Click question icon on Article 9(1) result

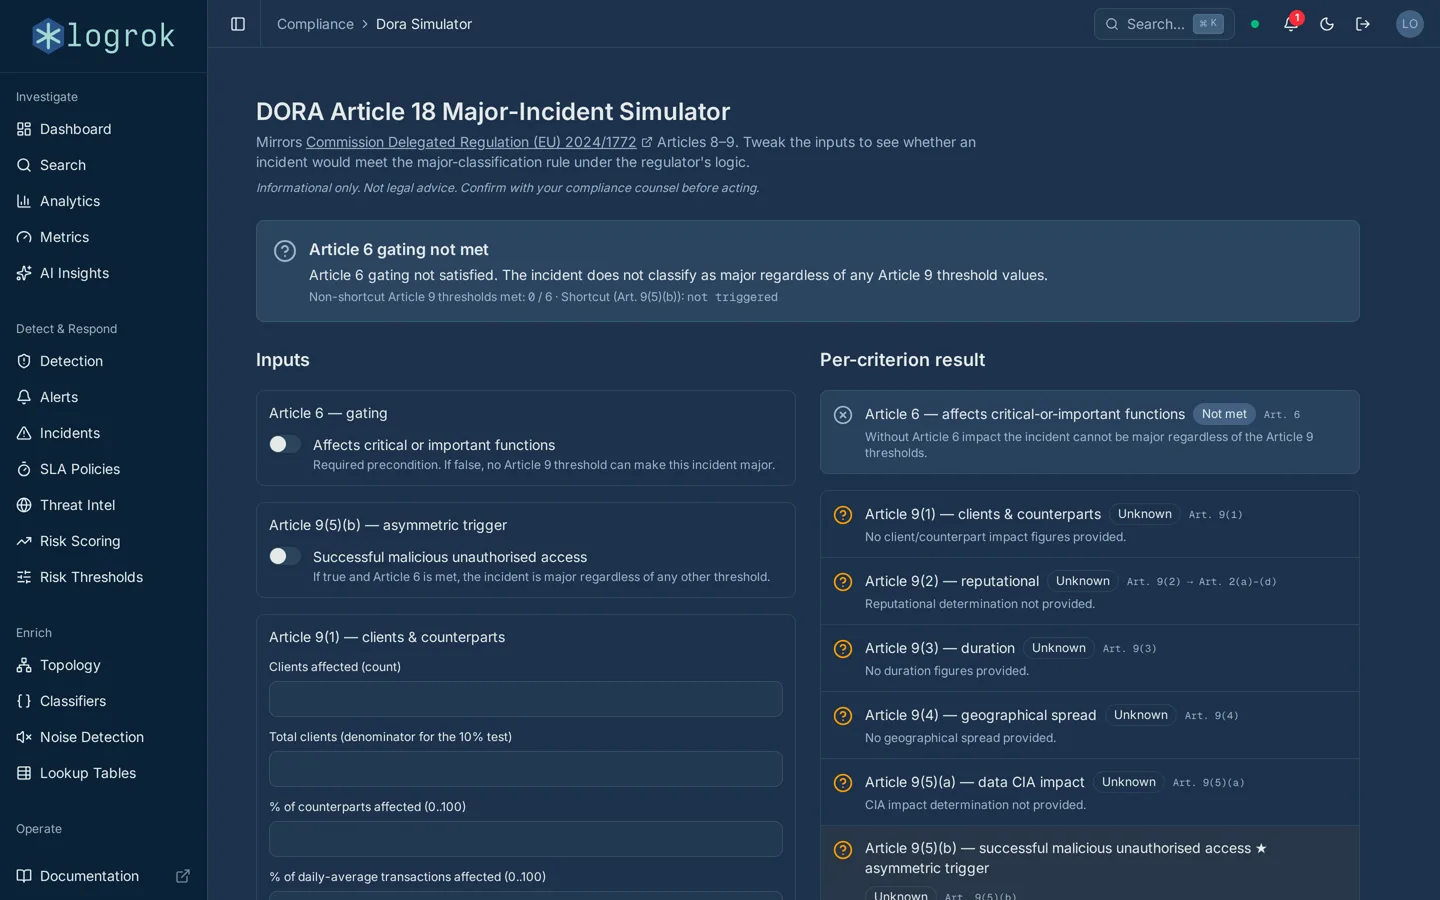[843, 515]
